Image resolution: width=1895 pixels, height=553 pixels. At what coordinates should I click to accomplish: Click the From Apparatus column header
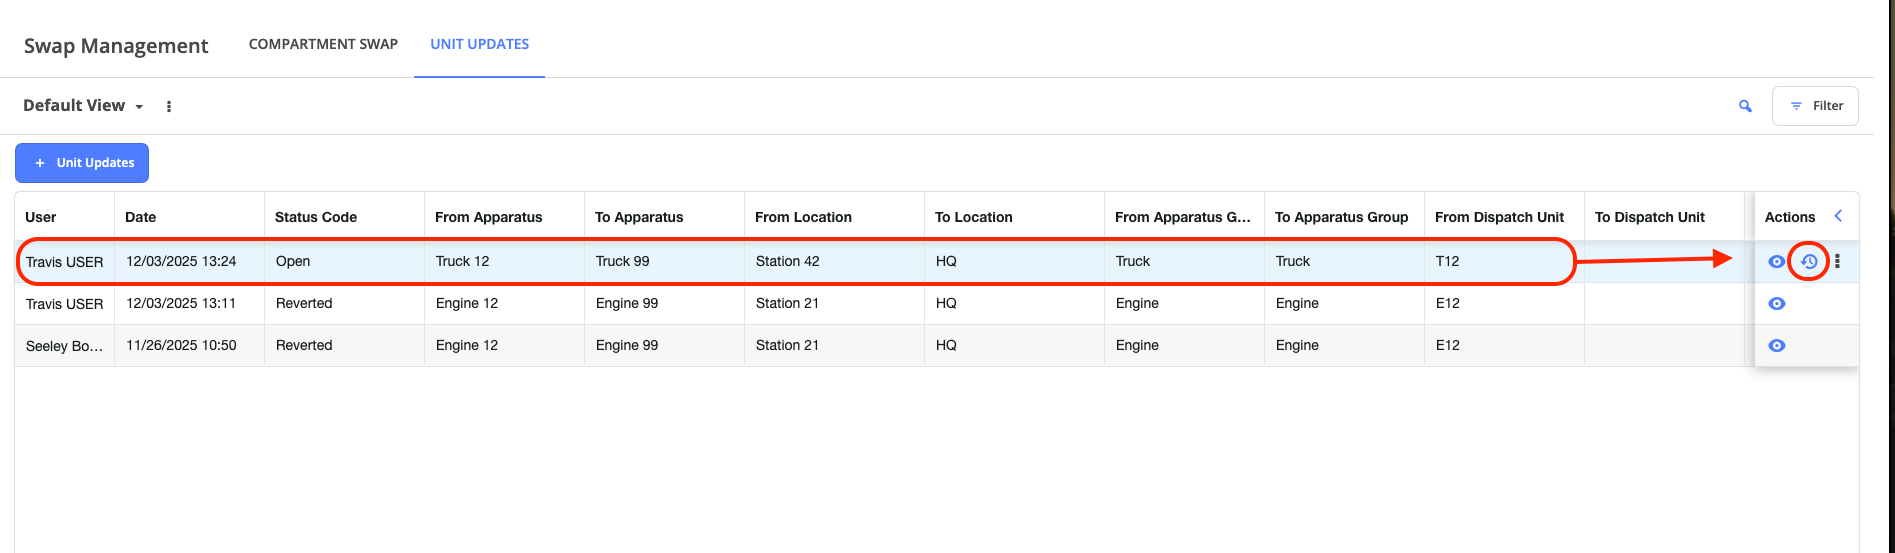[x=488, y=217]
